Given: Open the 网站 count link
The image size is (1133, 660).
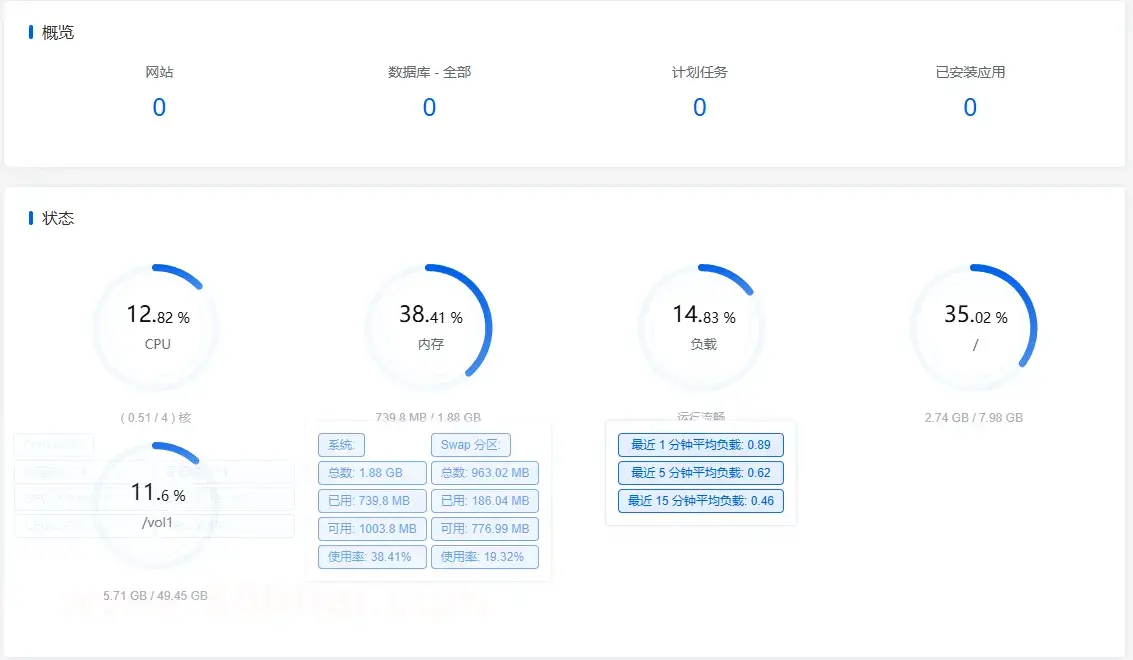Looking at the screenshot, I should 159,108.
